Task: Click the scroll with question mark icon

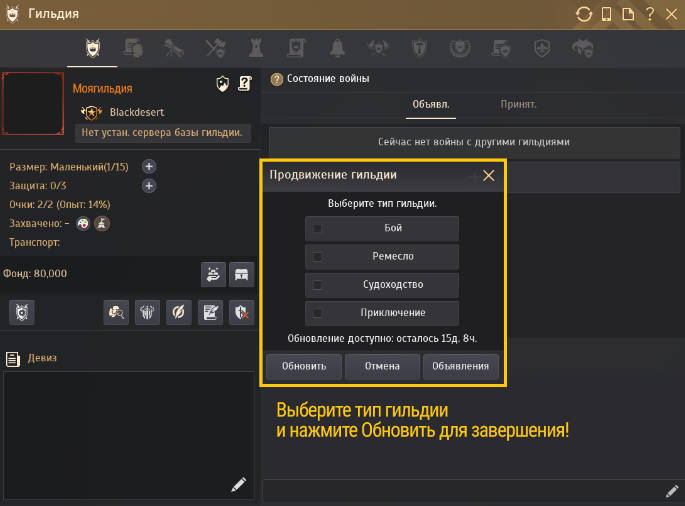Action: [245, 83]
